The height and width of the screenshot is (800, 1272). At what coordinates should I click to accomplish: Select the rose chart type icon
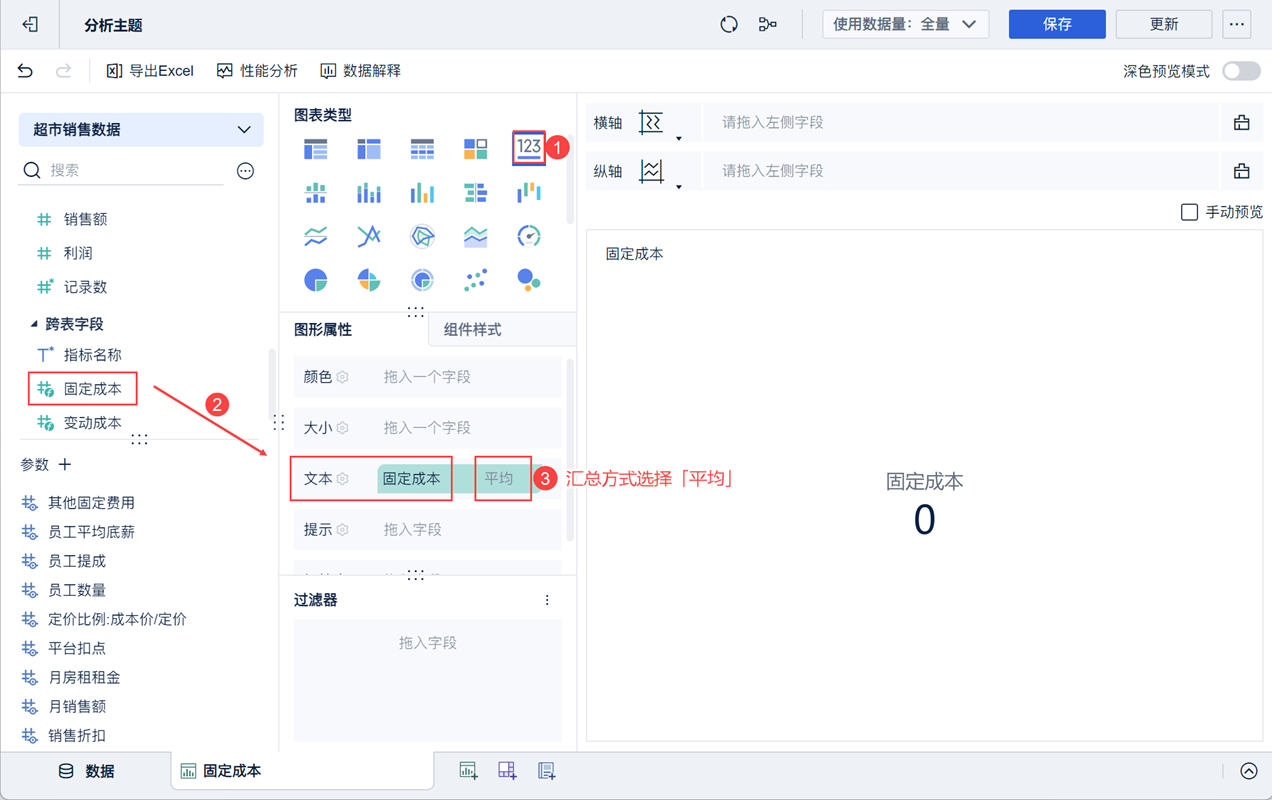click(369, 280)
